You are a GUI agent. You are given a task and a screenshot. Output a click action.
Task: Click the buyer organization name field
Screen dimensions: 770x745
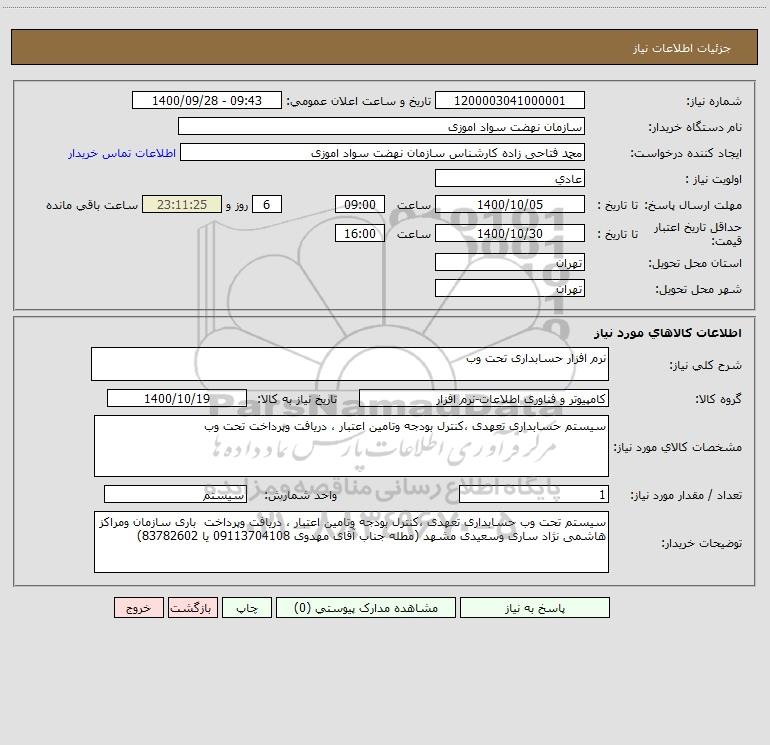pyautogui.click(x=381, y=126)
